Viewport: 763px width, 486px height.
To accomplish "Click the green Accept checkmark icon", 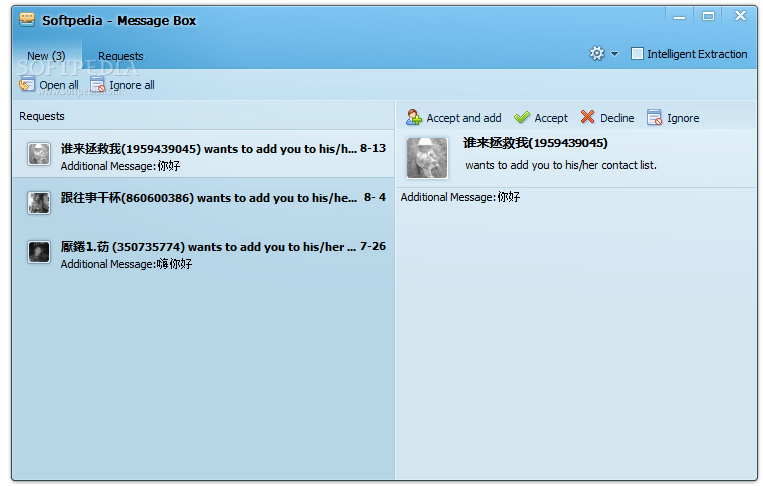I will (x=522, y=117).
